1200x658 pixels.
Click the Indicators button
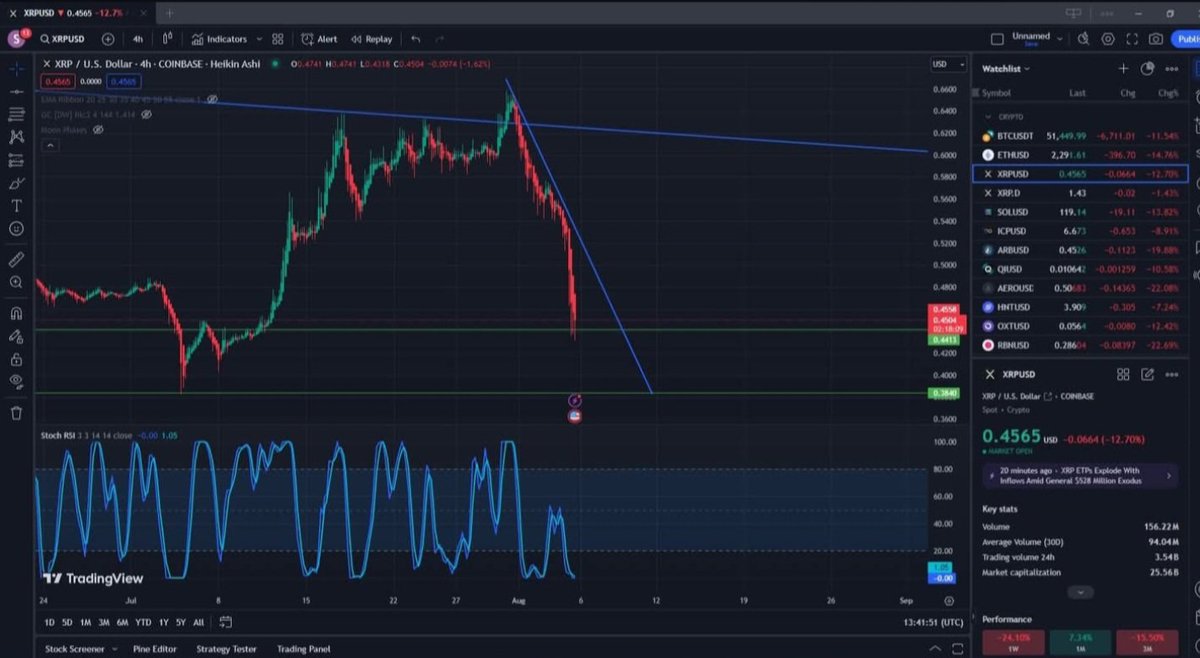(219, 39)
